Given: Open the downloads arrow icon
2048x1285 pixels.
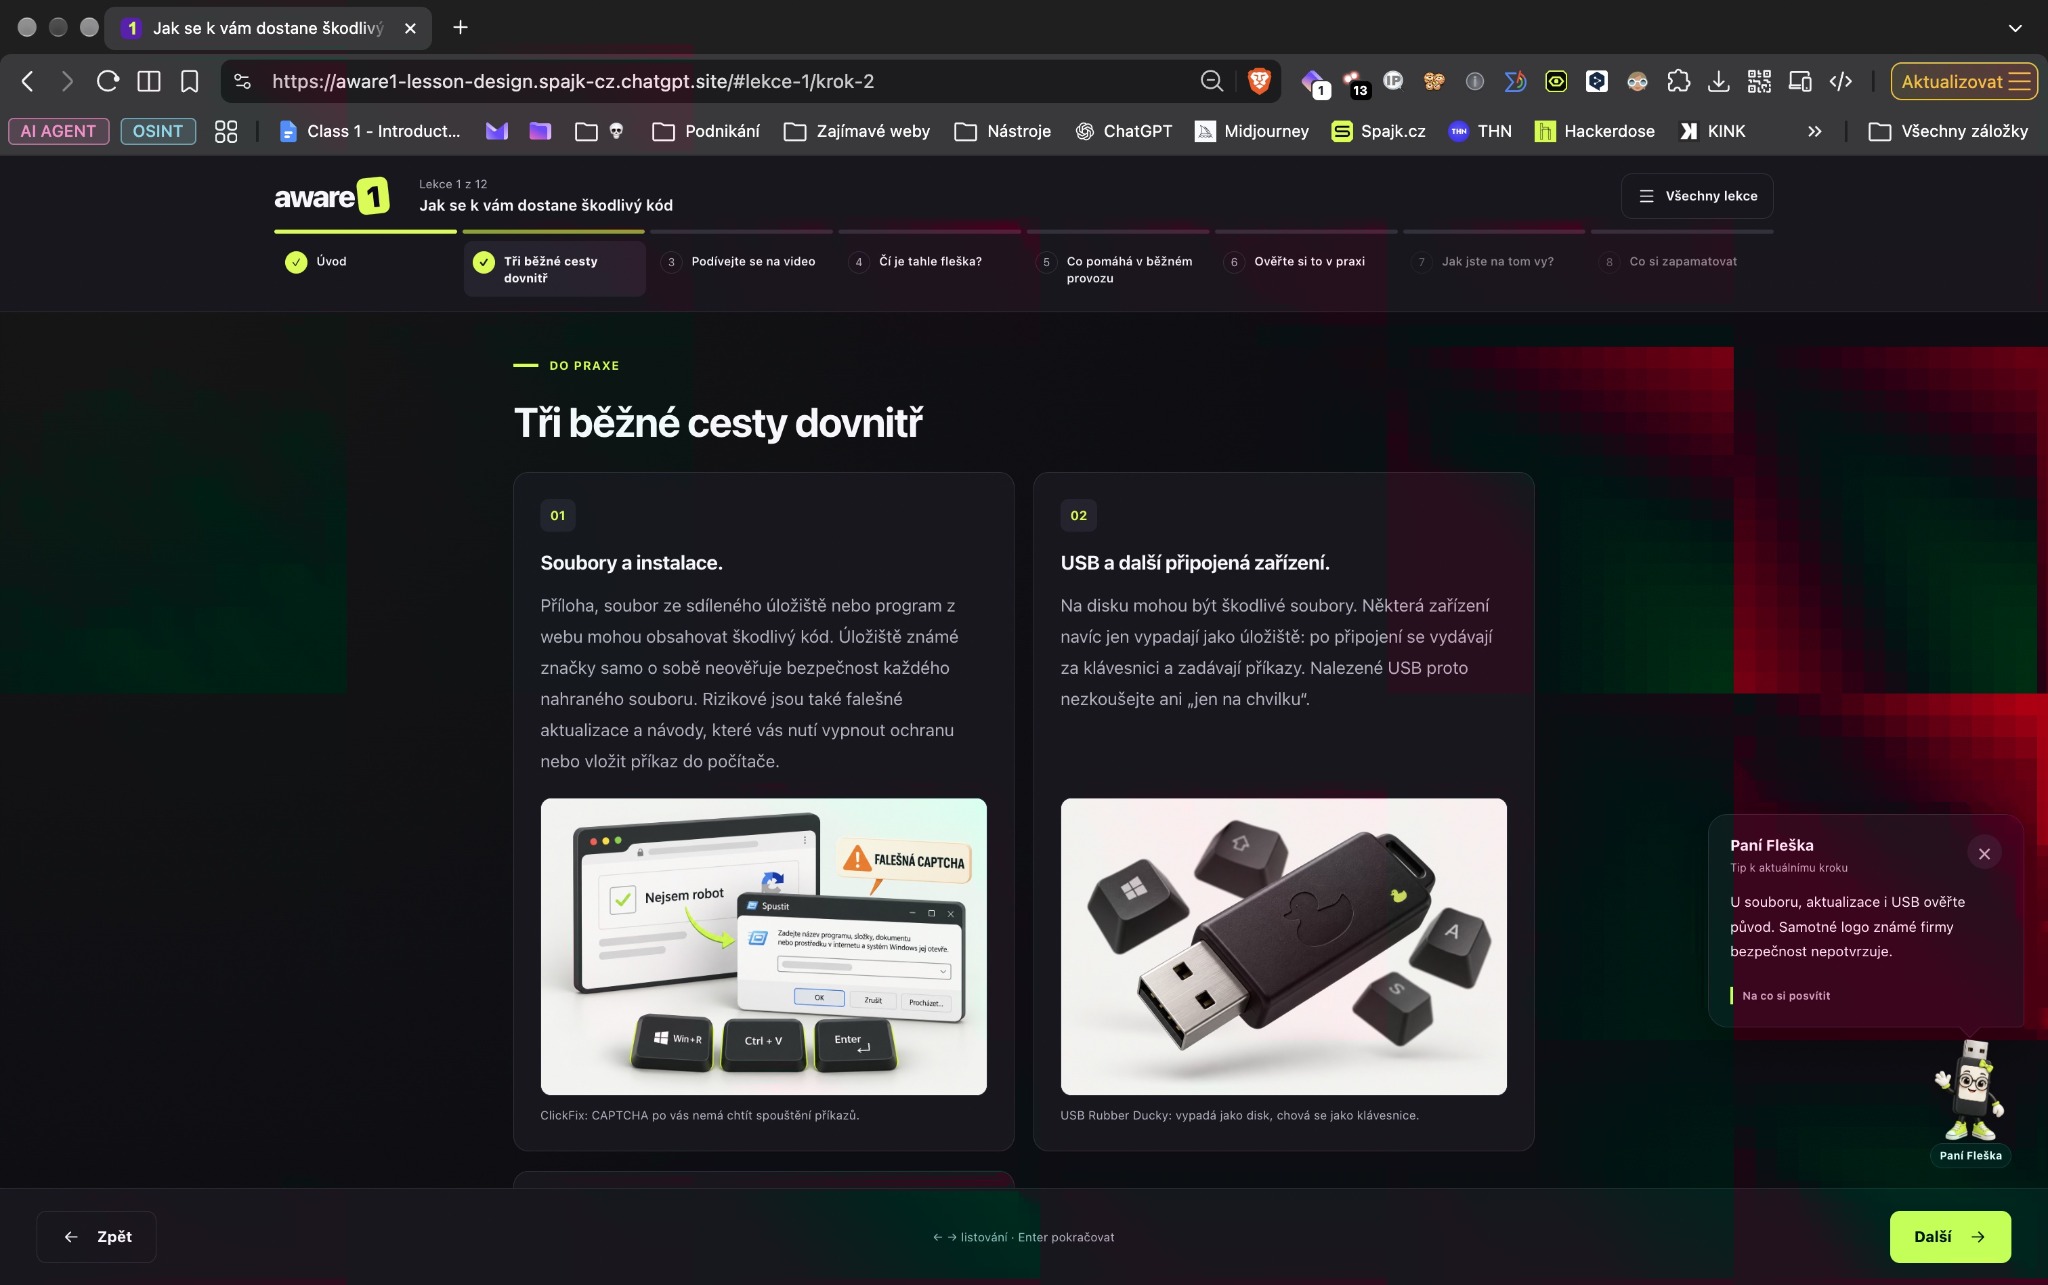Looking at the screenshot, I should 1719,81.
